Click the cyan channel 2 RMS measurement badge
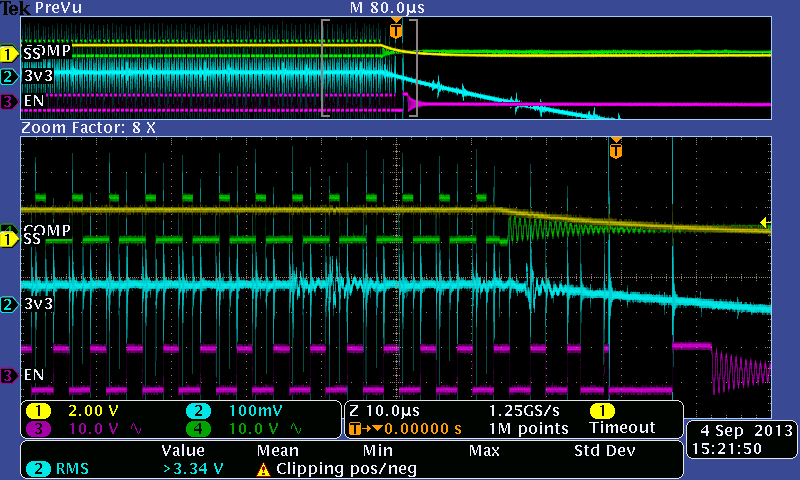Screen dimensions: 800x480 click(x=38, y=469)
